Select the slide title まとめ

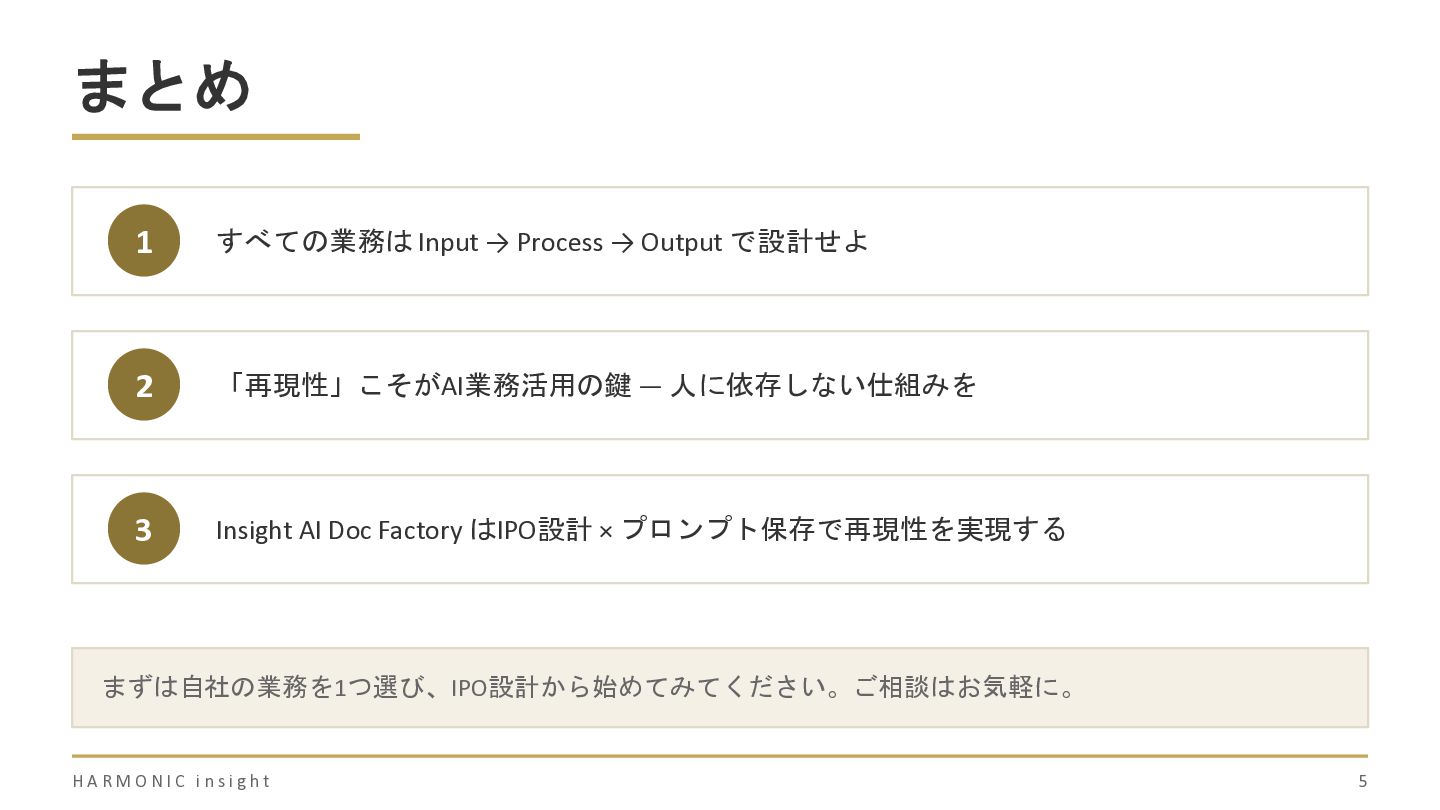(163, 86)
